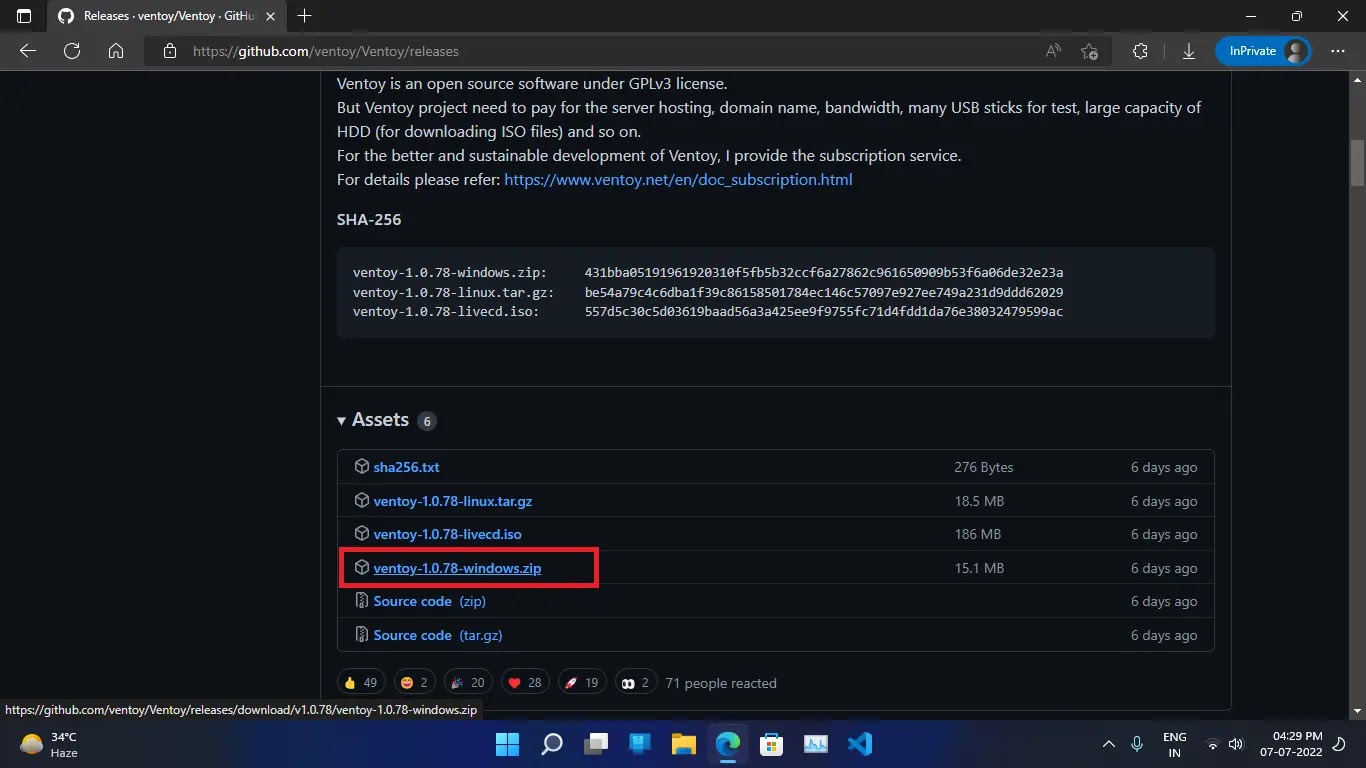Open Read aloud icon in address bar
This screenshot has width=1366, height=768.
[1053, 51]
